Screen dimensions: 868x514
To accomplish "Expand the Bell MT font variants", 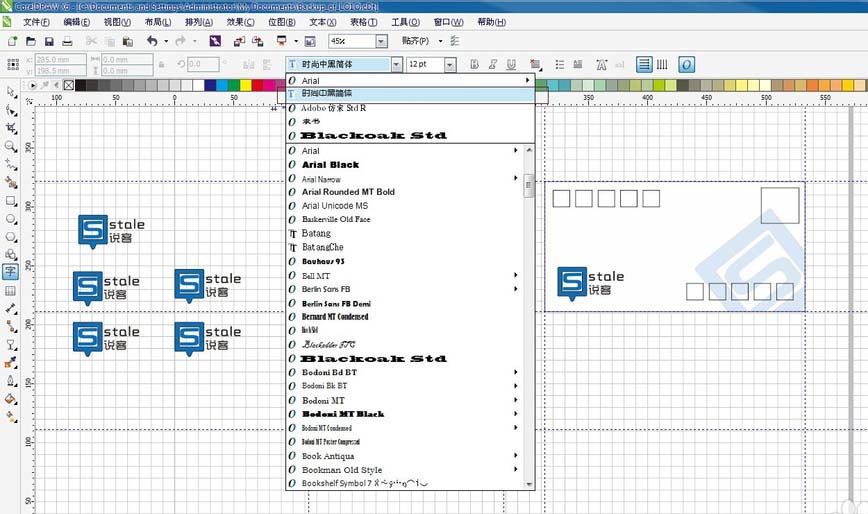I will click(x=515, y=275).
